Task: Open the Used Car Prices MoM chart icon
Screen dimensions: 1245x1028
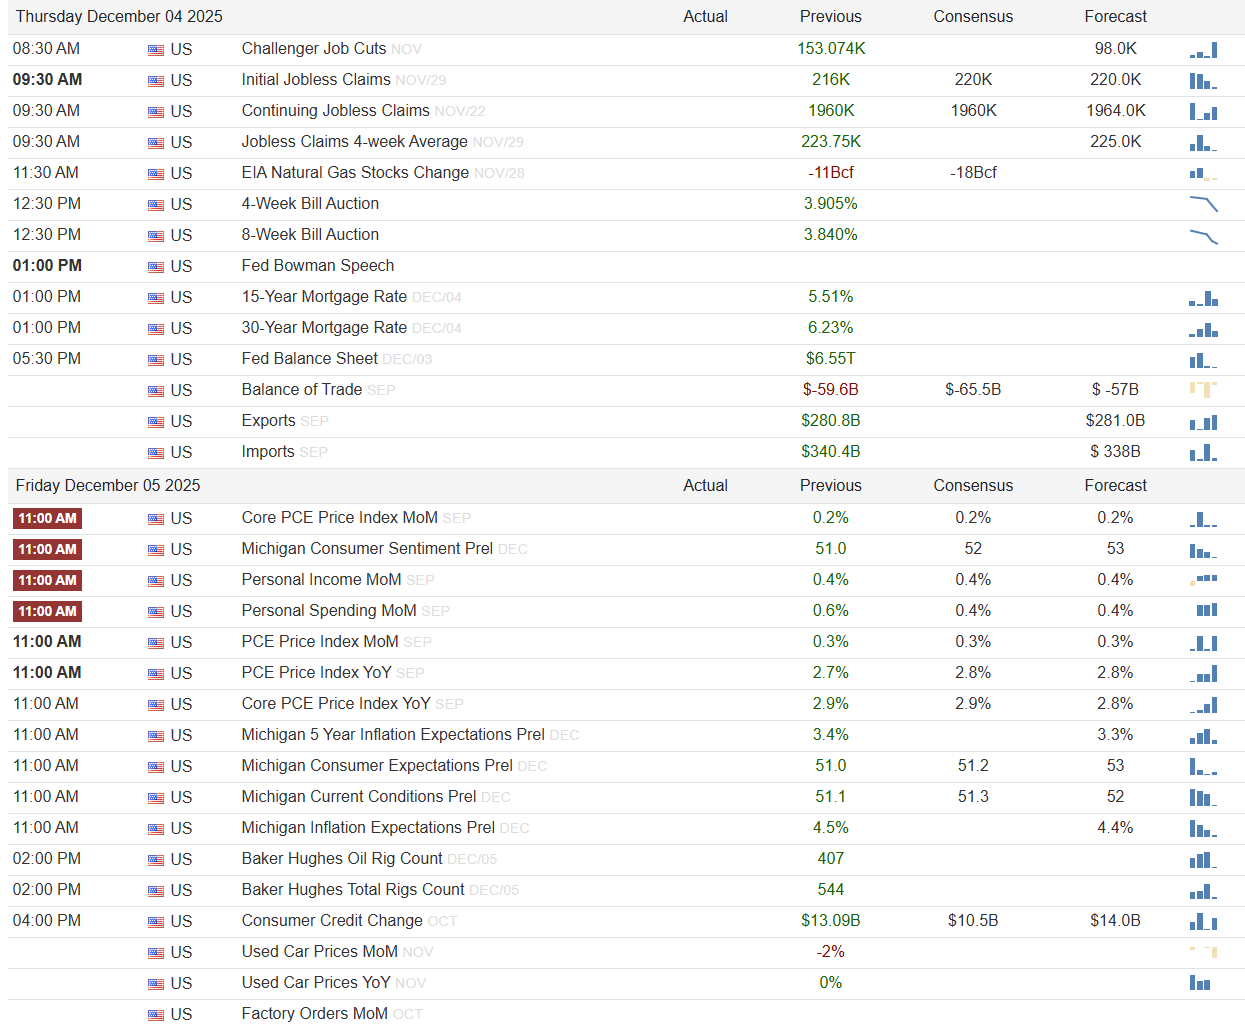Action: [1203, 952]
